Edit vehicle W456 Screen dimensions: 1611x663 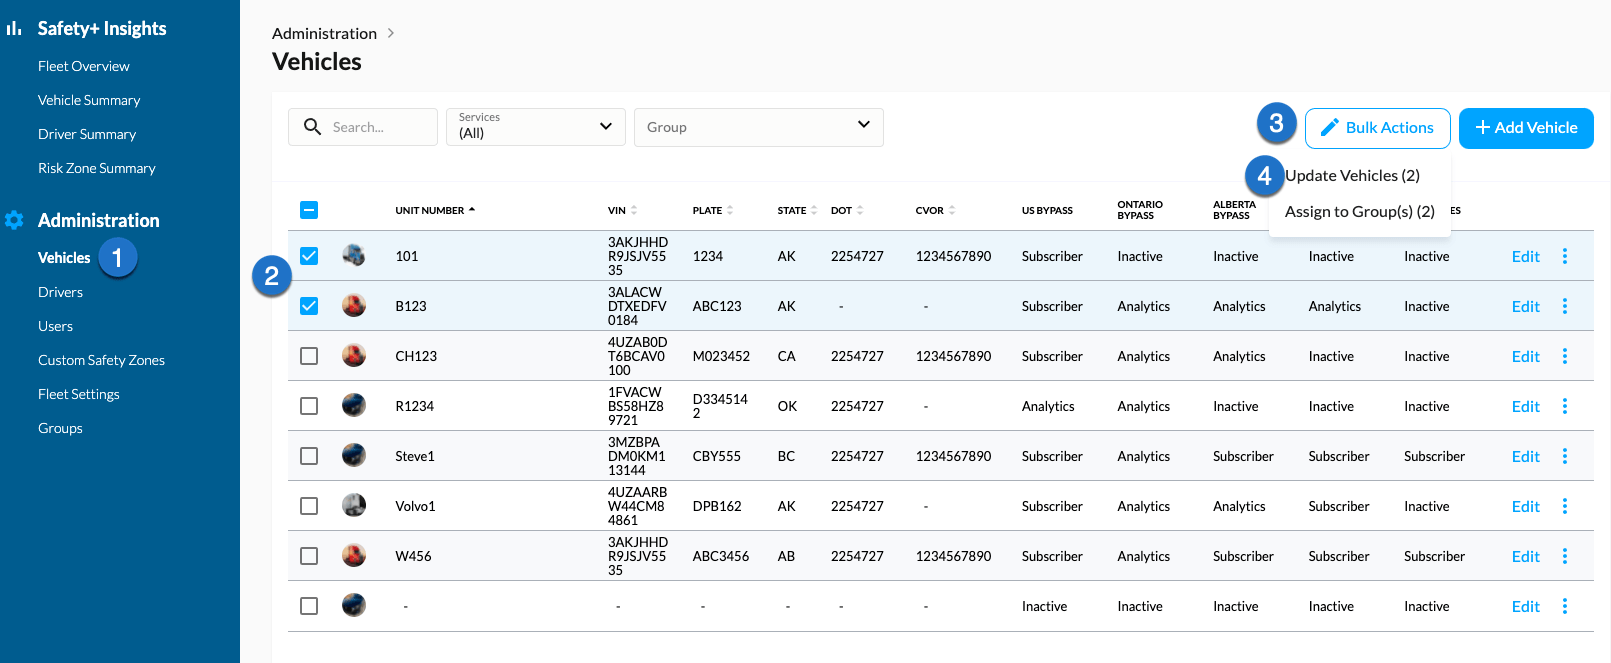tap(1526, 556)
